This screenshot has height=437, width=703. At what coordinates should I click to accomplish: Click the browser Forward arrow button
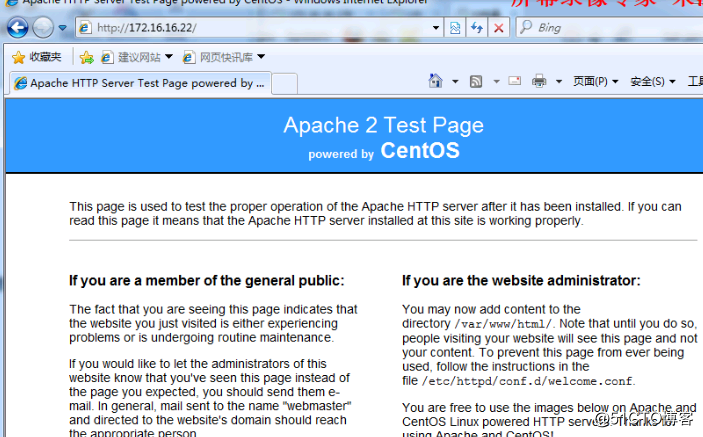coord(43,28)
